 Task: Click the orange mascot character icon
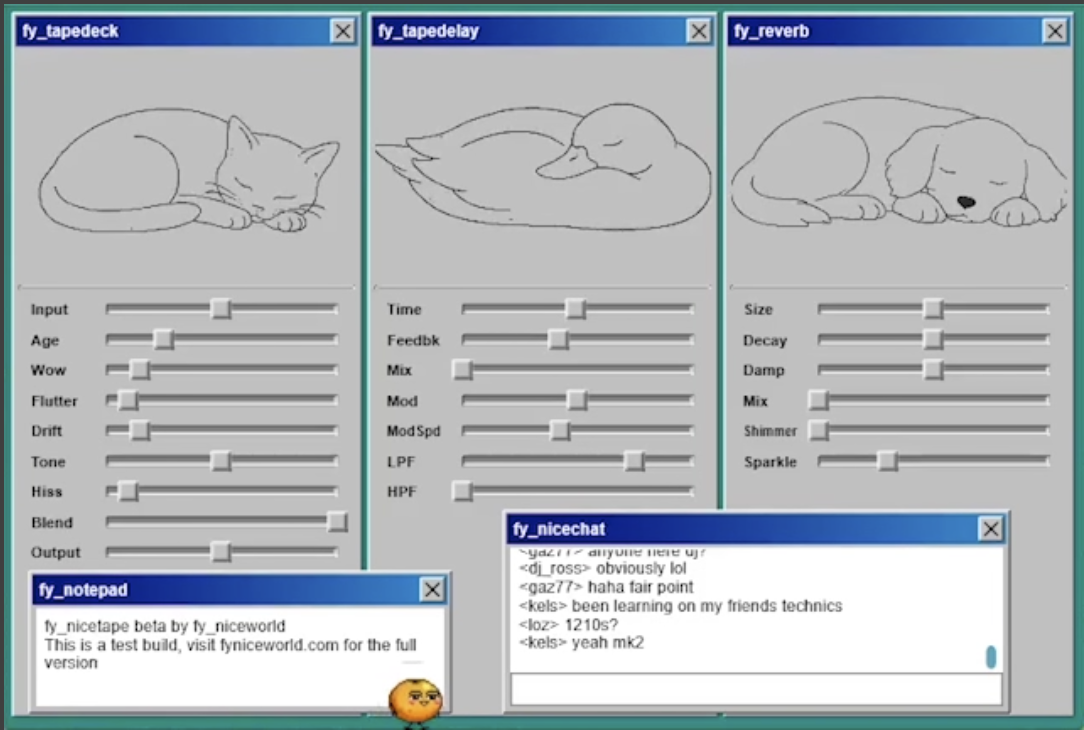point(415,699)
